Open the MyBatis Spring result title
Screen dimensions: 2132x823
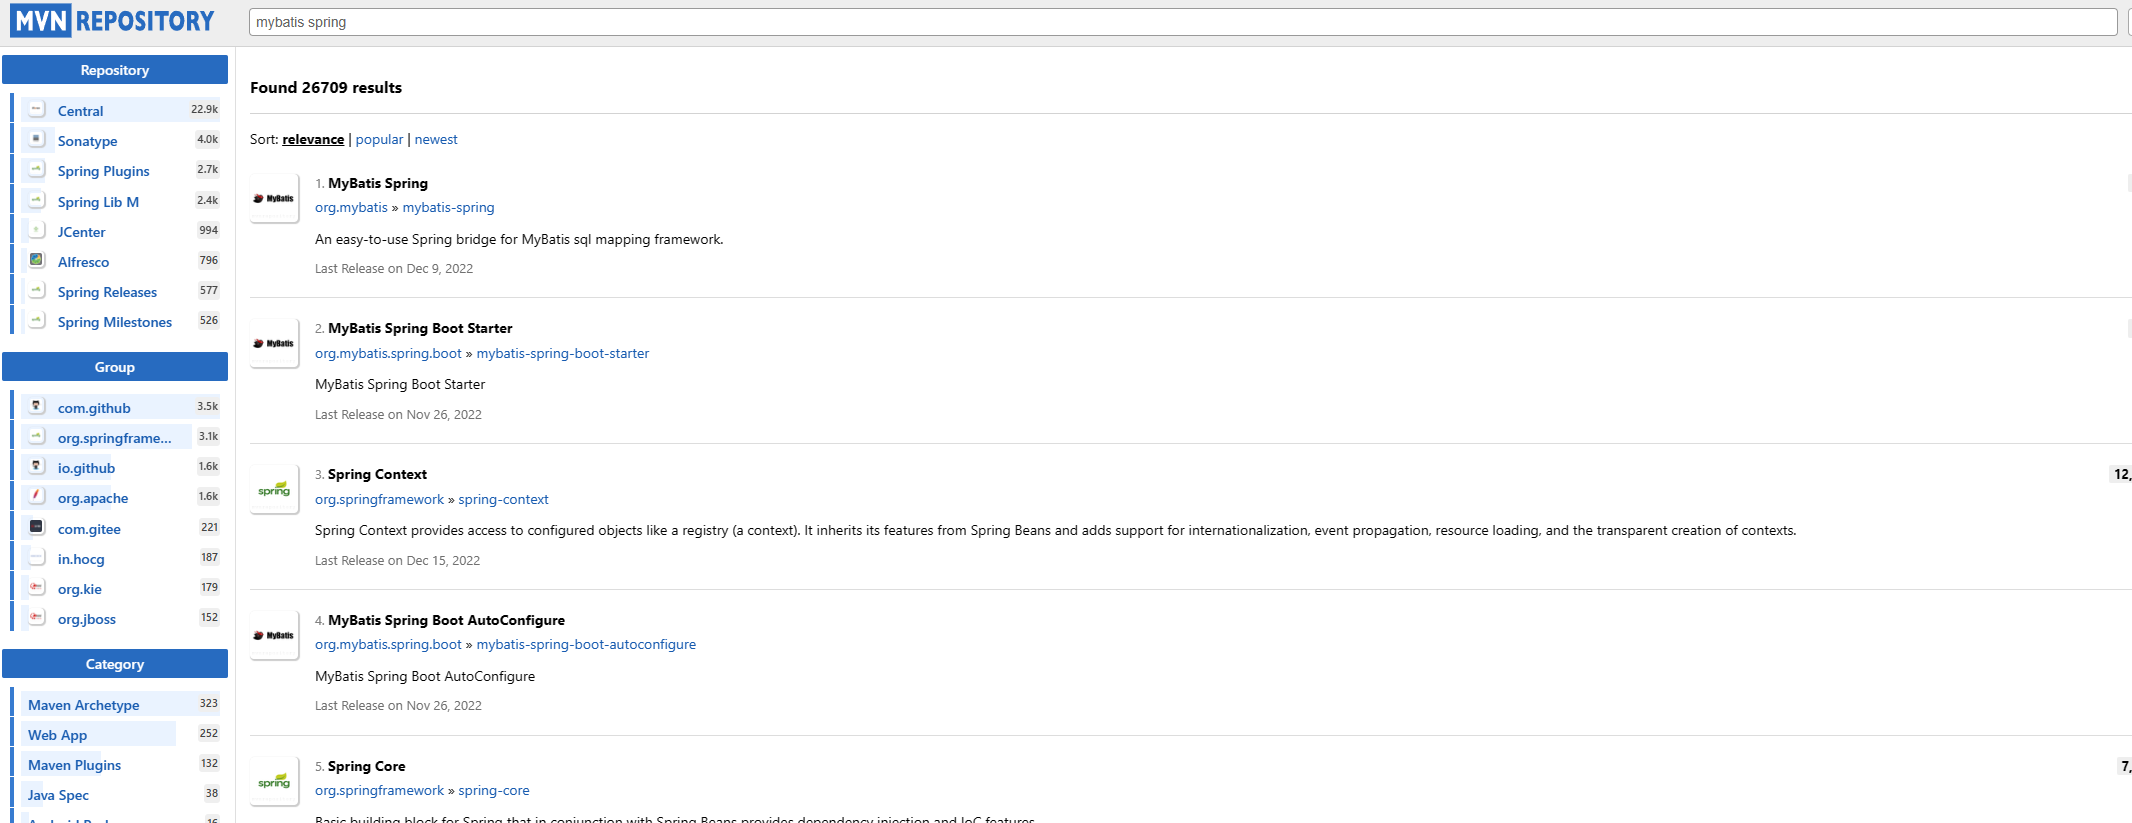tap(378, 183)
